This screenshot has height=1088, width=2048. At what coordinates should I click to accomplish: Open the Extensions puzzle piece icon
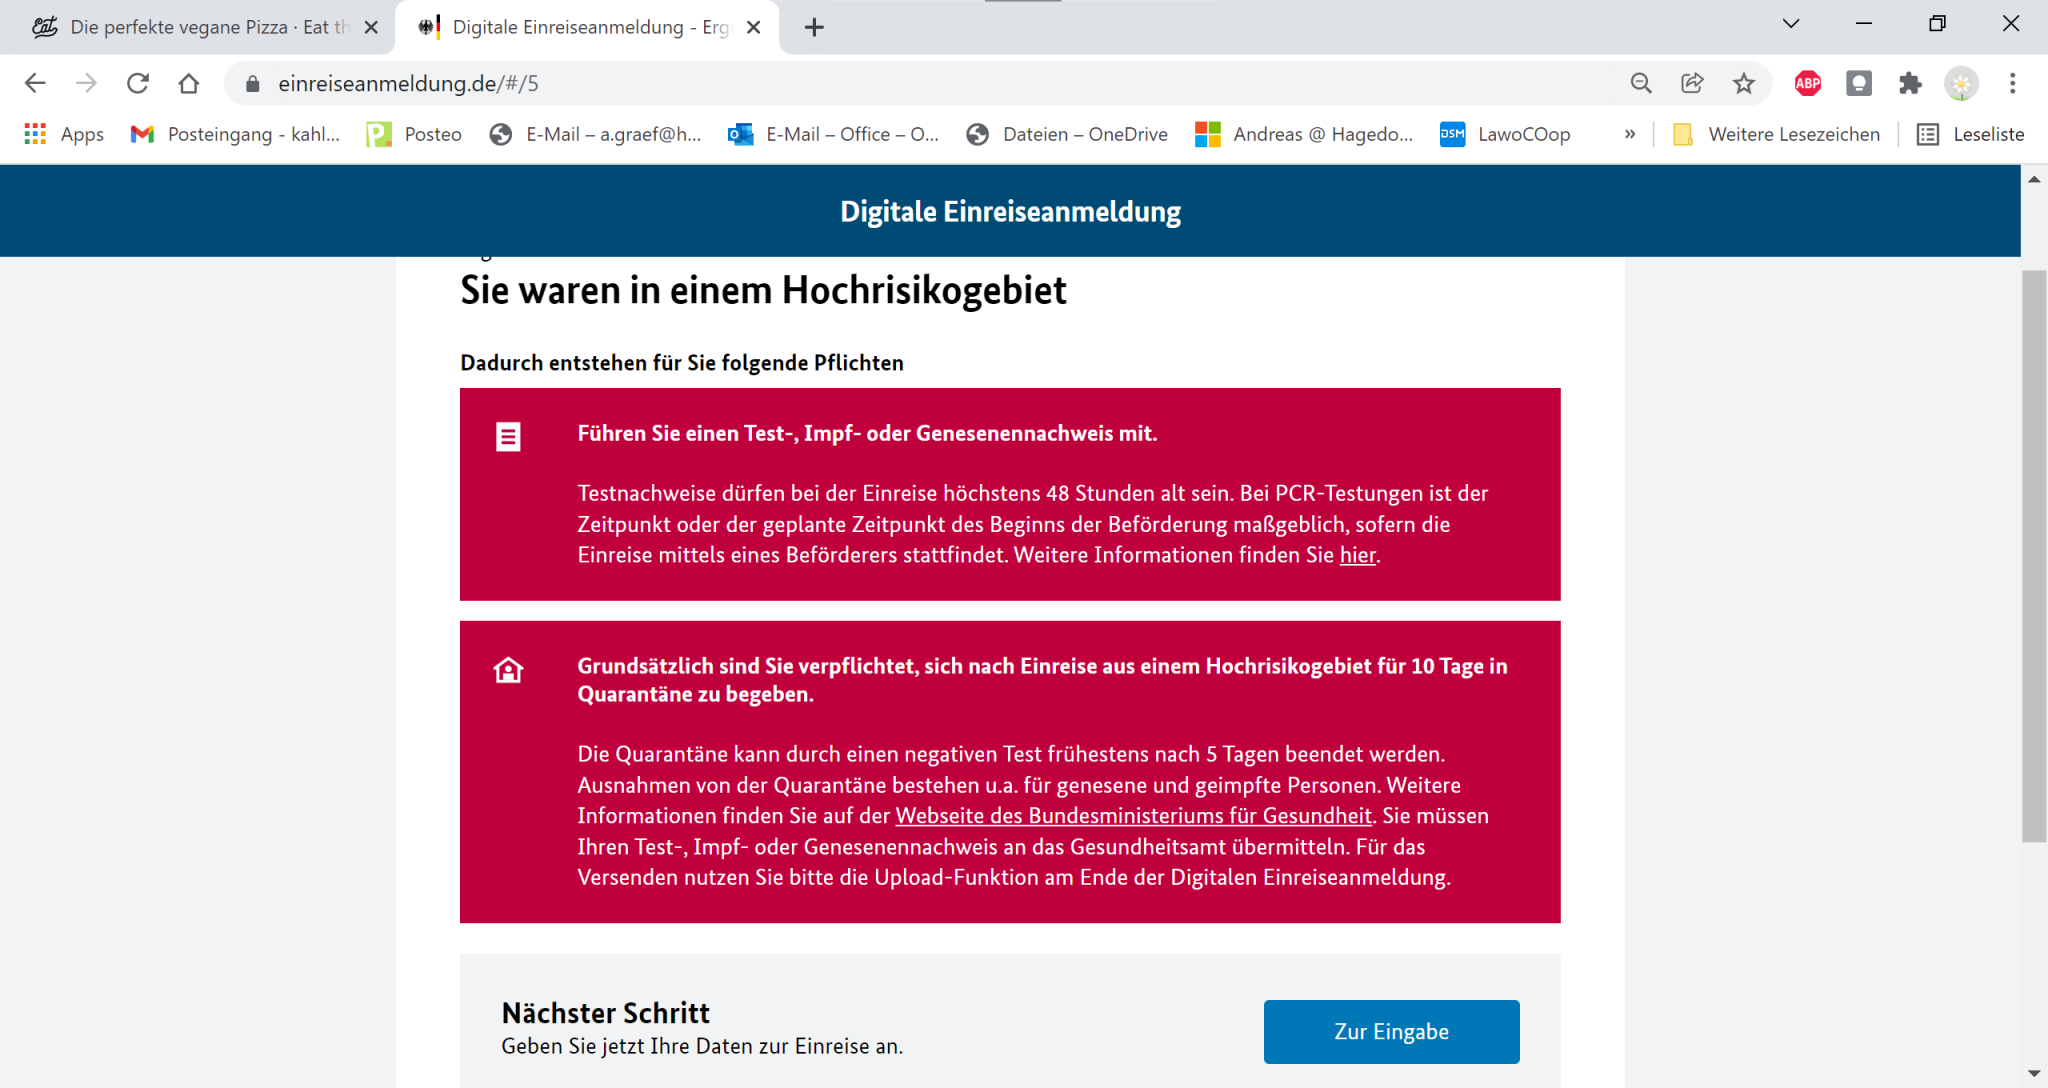point(1910,84)
